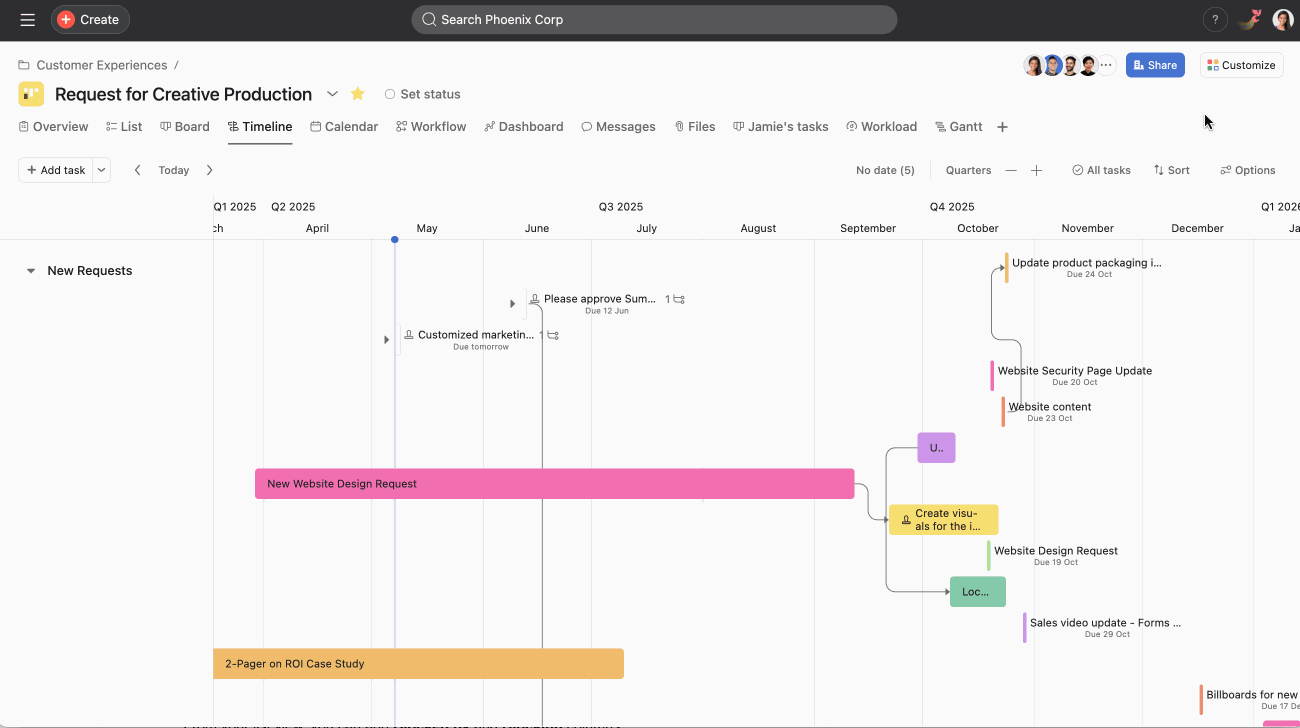1300x728 pixels.
Task: Expand the Add task dropdown arrow
Action: click(x=101, y=170)
